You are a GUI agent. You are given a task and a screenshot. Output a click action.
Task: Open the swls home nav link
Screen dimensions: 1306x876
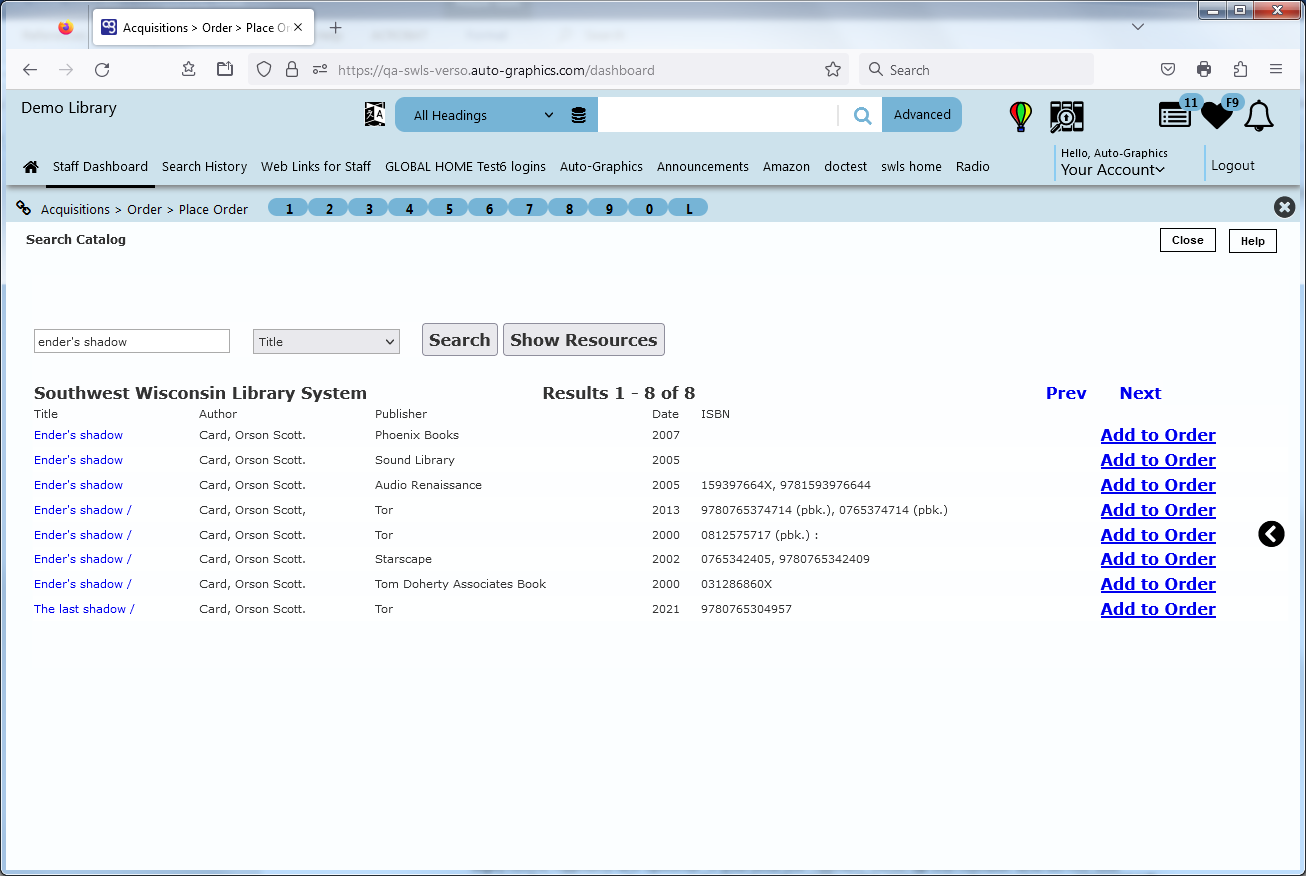[911, 167]
